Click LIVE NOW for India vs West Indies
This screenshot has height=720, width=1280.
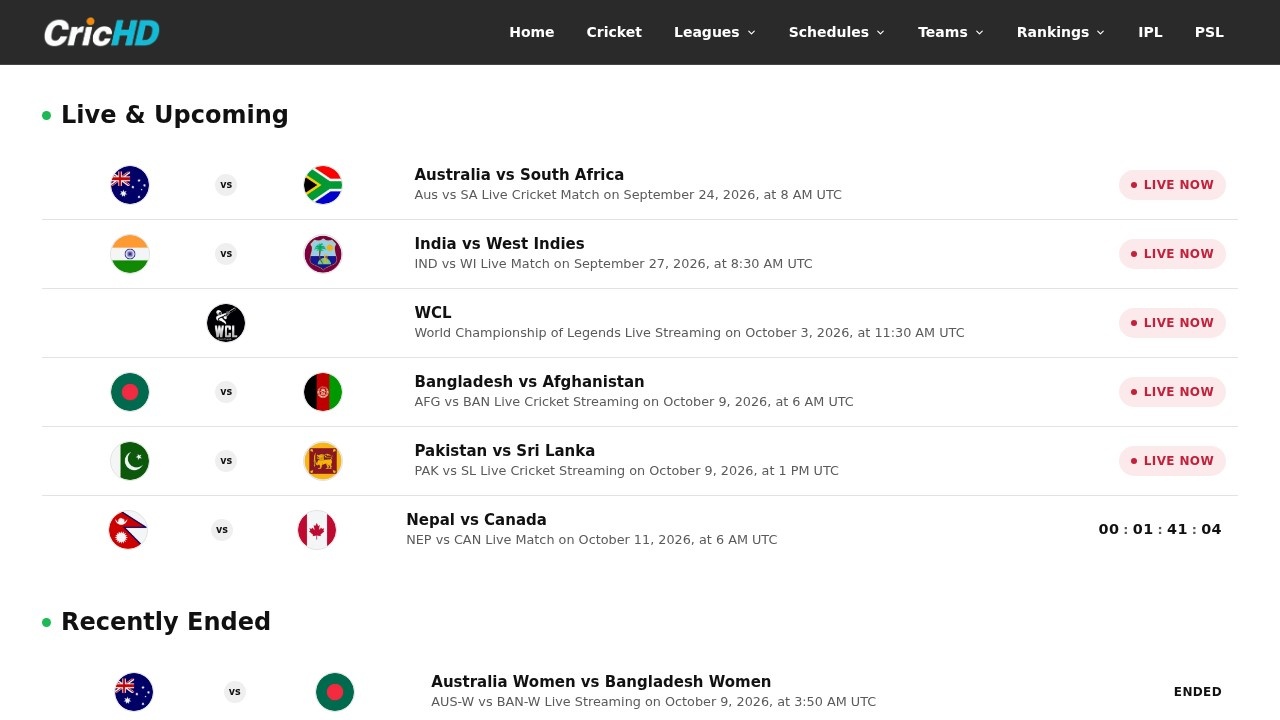point(1172,254)
